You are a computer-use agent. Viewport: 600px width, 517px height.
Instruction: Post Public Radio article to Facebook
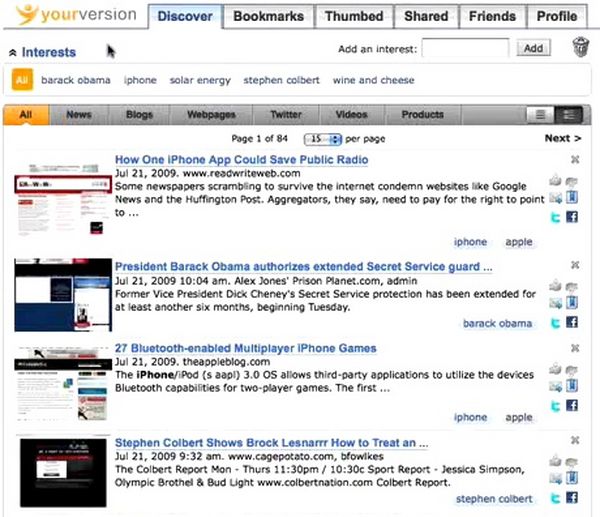pos(572,217)
